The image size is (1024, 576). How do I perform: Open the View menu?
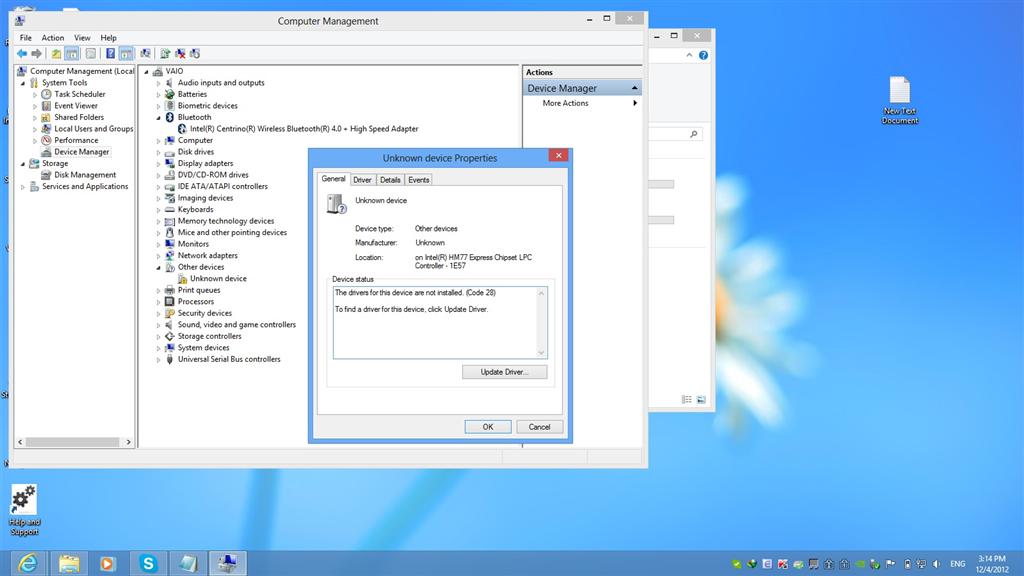[82, 38]
